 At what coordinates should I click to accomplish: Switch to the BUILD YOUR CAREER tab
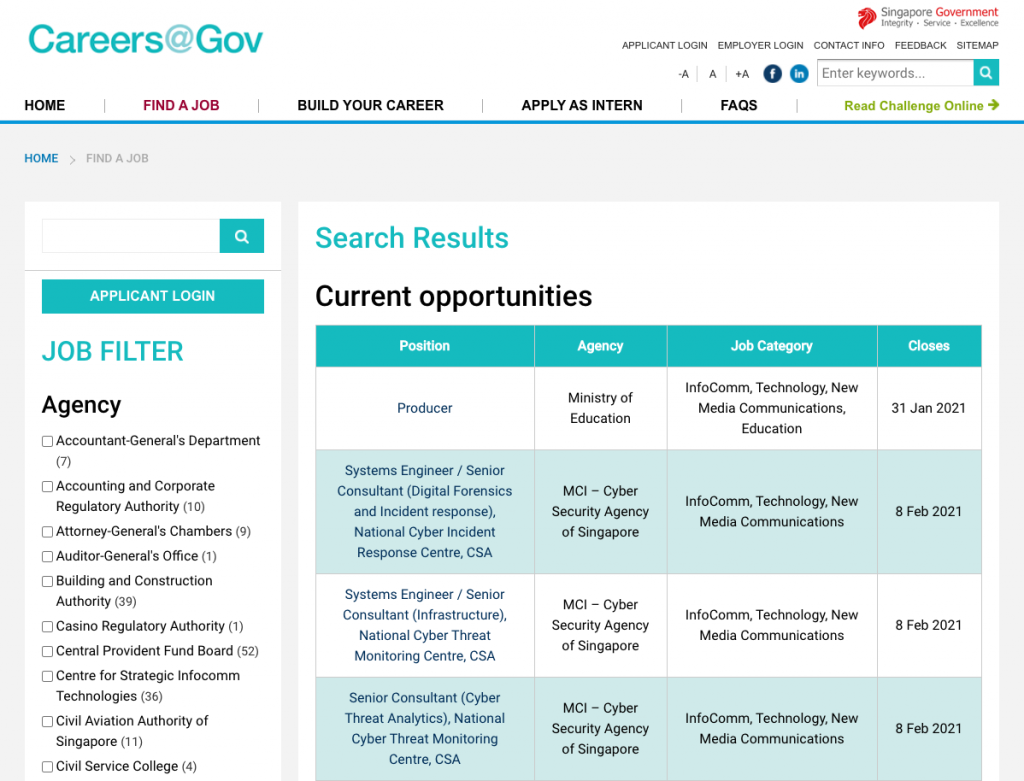click(370, 105)
